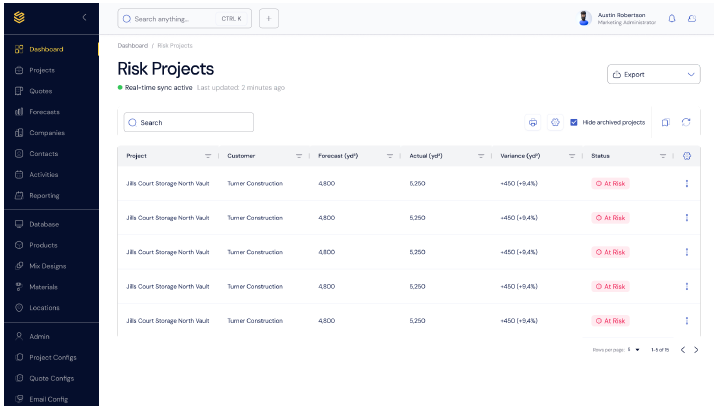Collapse the sidebar with the chevron arrow

click(84, 18)
